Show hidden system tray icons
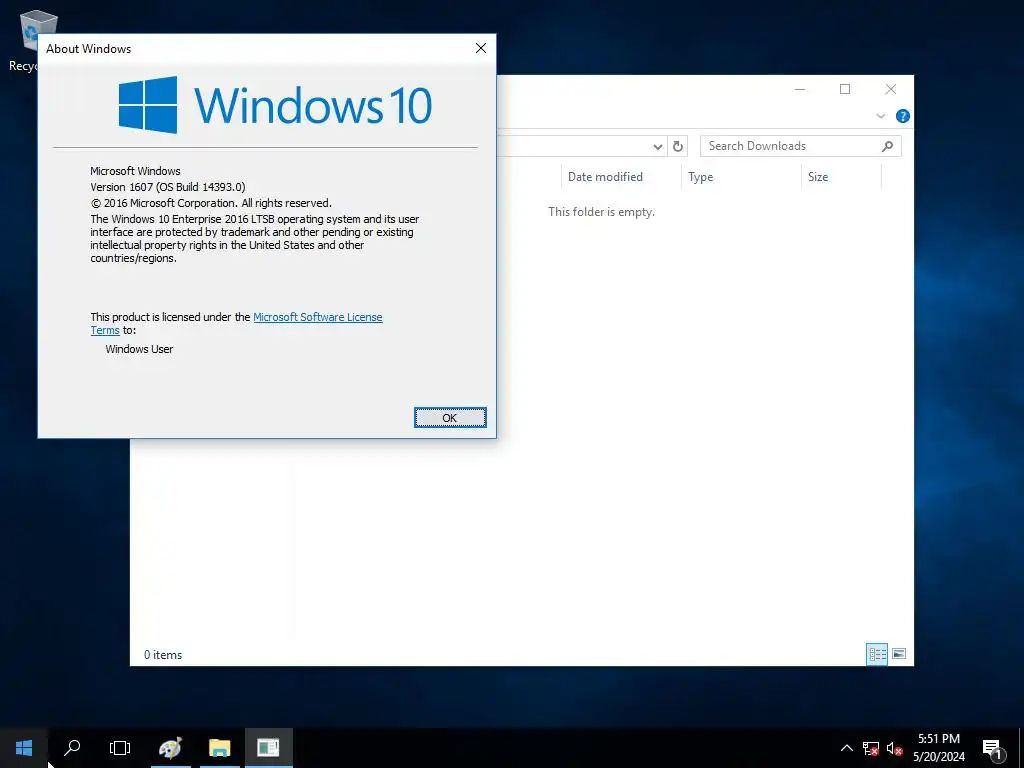The width and height of the screenshot is (1024, 768). click(846, 748)
